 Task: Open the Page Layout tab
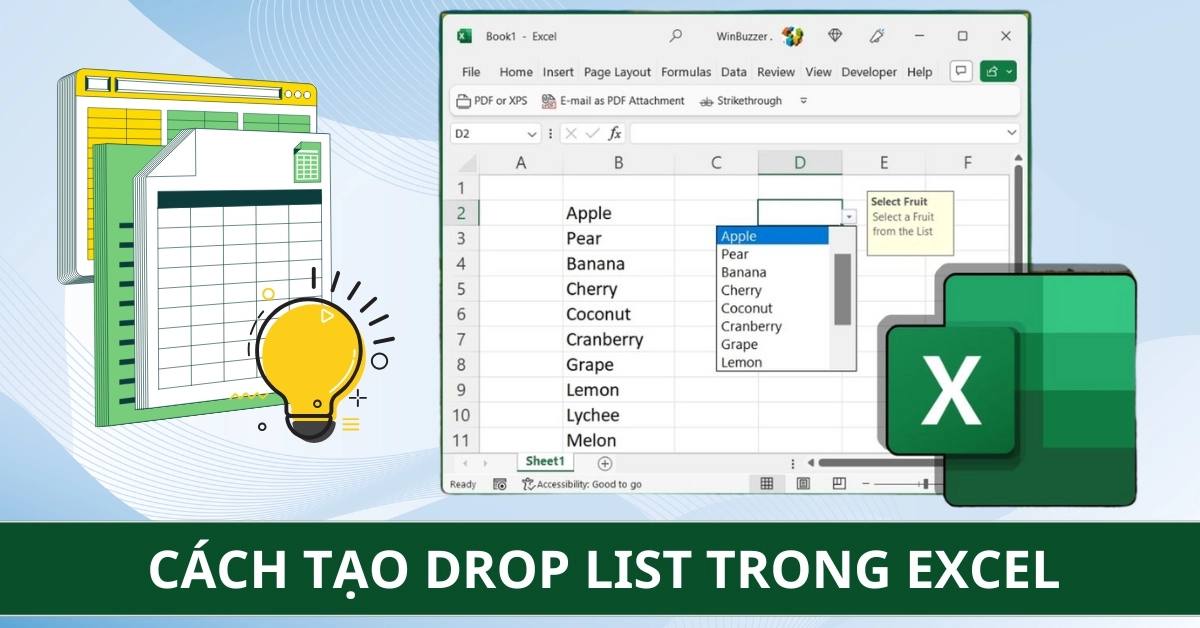point(617,72)
